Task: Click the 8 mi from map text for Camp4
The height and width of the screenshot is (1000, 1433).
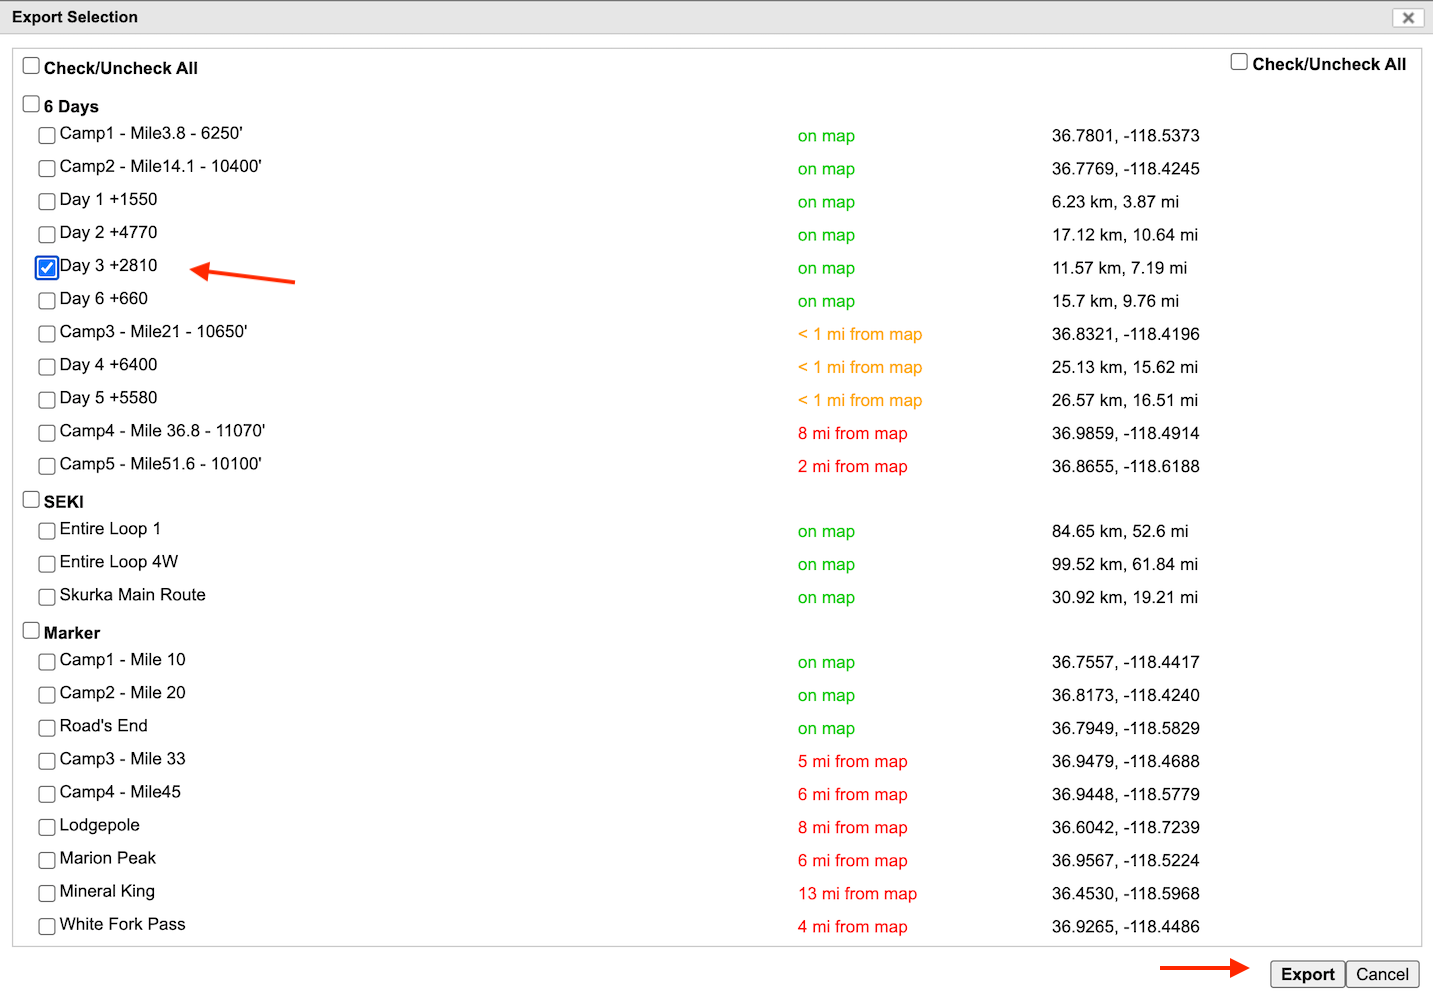Action: tap(852, 433)
